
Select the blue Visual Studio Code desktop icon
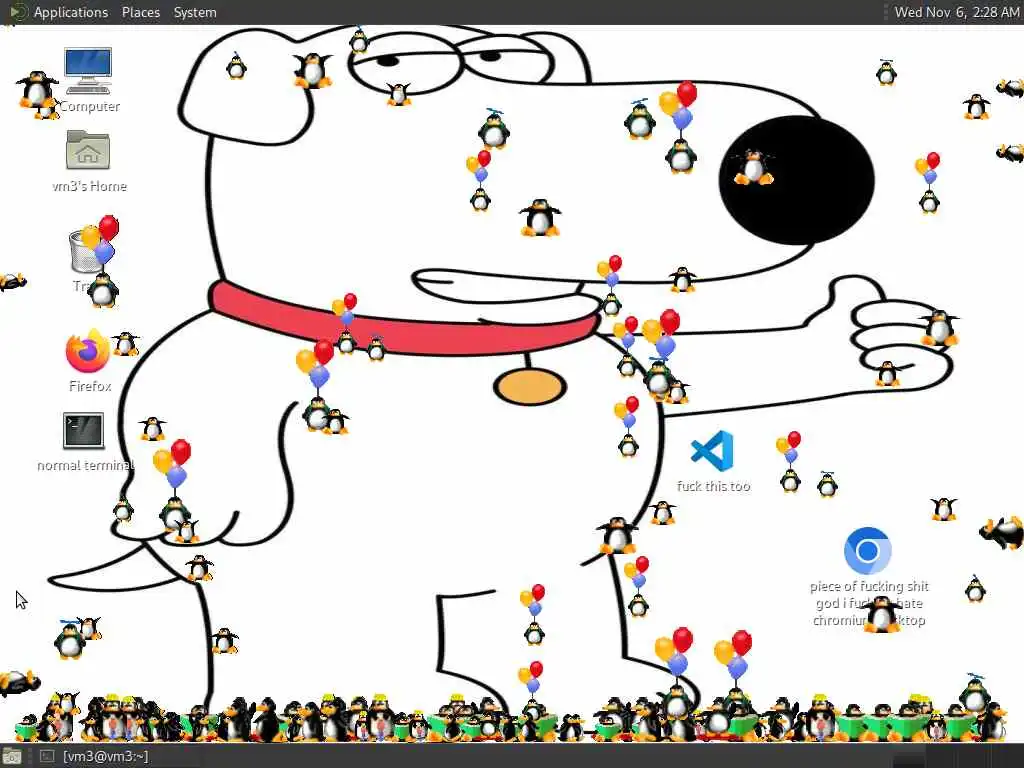click(x=712, y=451)
